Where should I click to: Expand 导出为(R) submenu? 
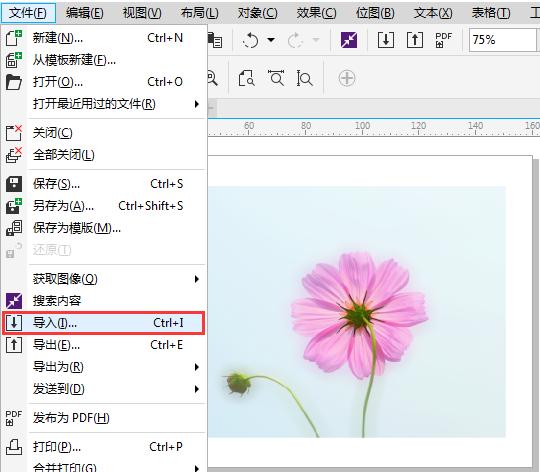click(x=104, y=367)
